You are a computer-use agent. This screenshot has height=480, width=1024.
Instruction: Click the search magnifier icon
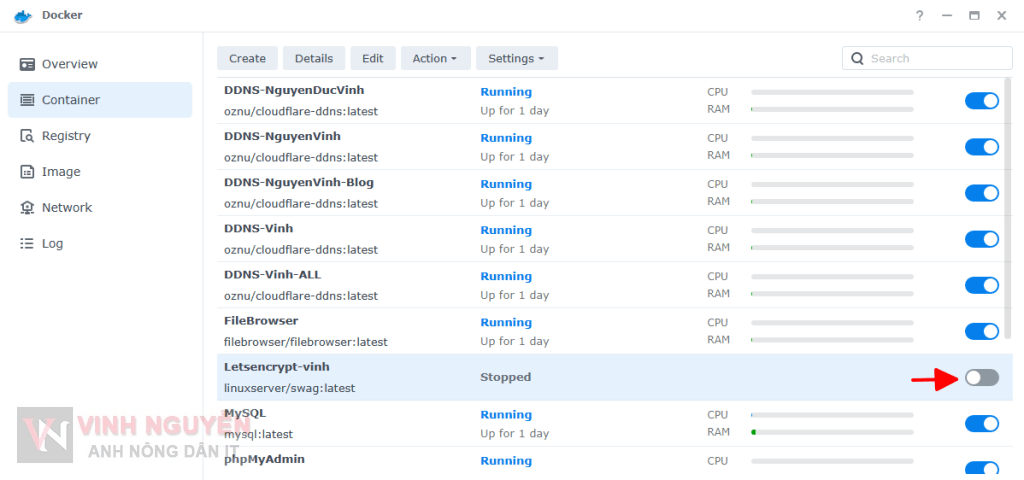pyautogui.click(x=857, y=59)
